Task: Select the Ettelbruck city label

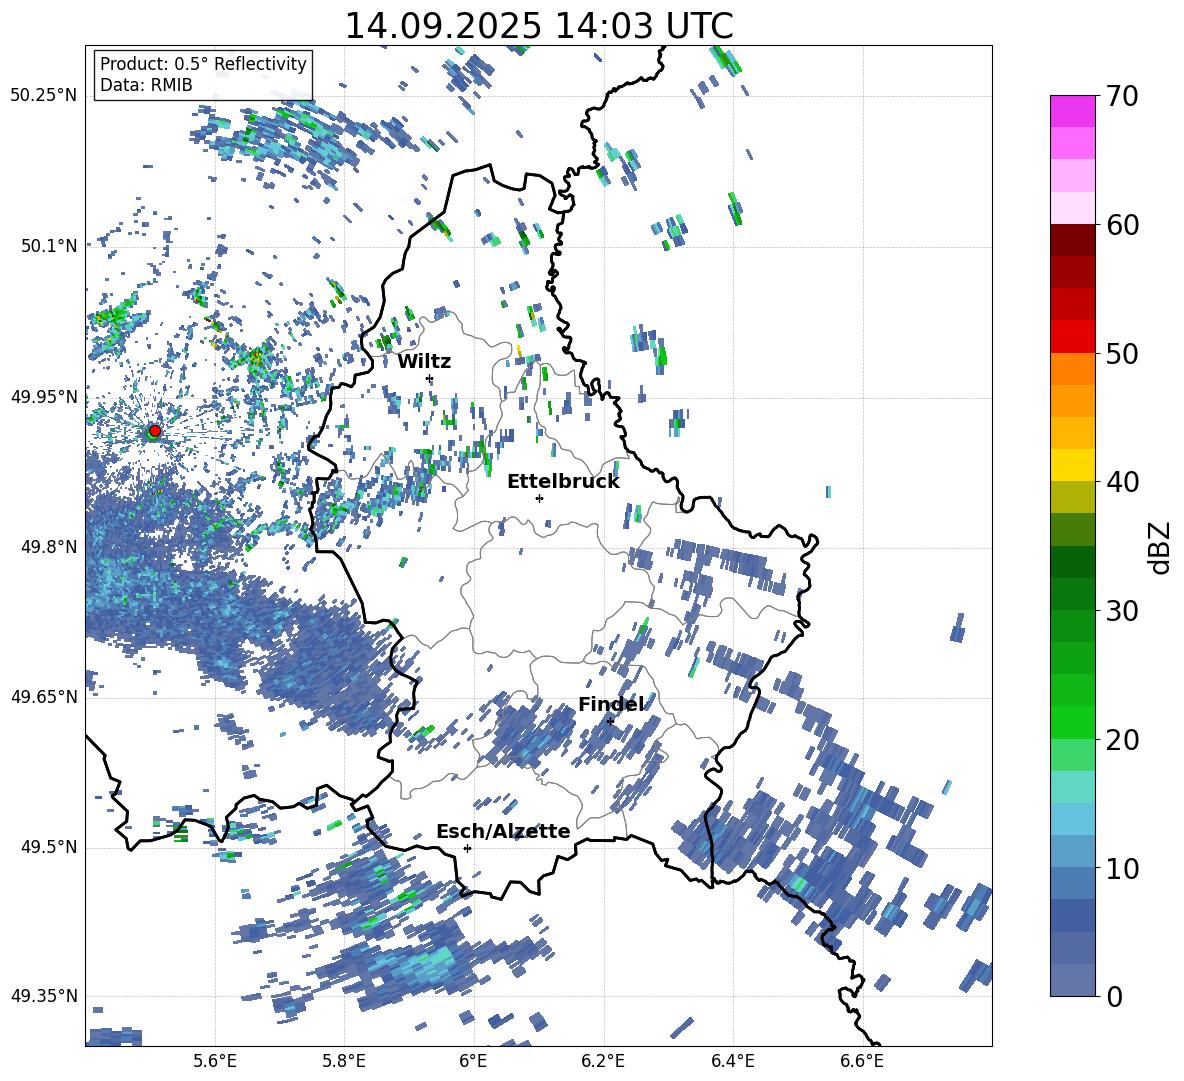Action: [563, 481]
